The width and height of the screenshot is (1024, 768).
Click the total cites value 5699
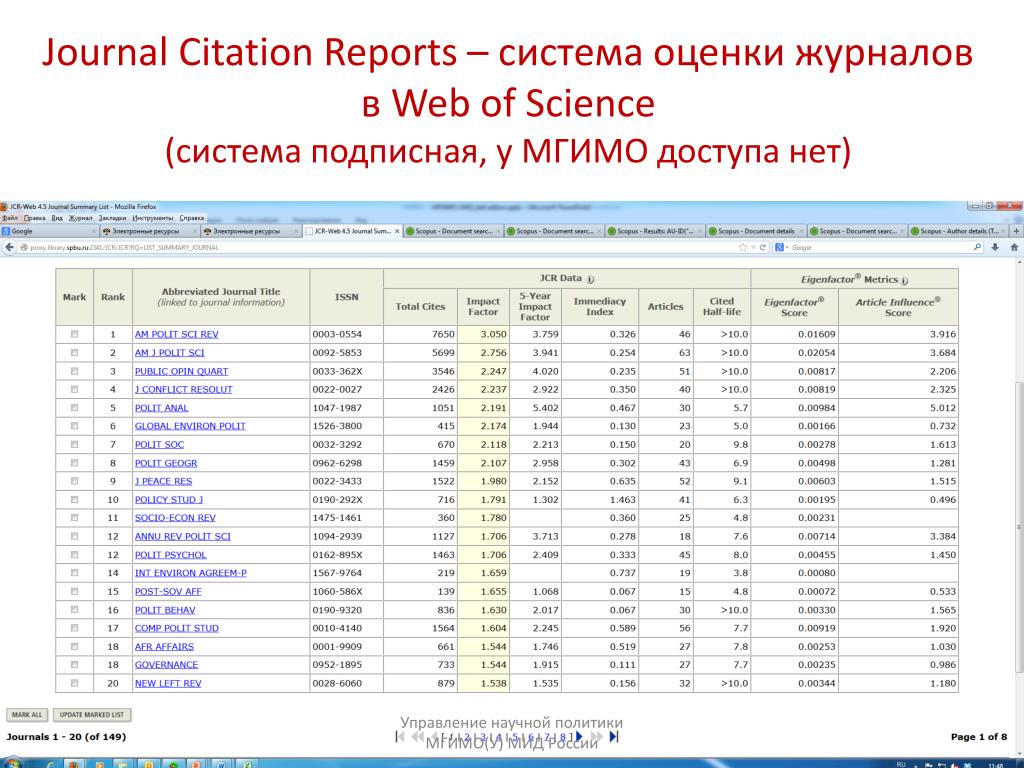[x=443, y=353]
